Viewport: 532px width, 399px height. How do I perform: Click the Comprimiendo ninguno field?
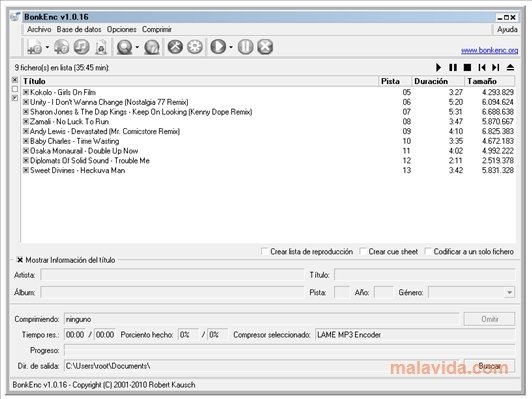point(261,319)
